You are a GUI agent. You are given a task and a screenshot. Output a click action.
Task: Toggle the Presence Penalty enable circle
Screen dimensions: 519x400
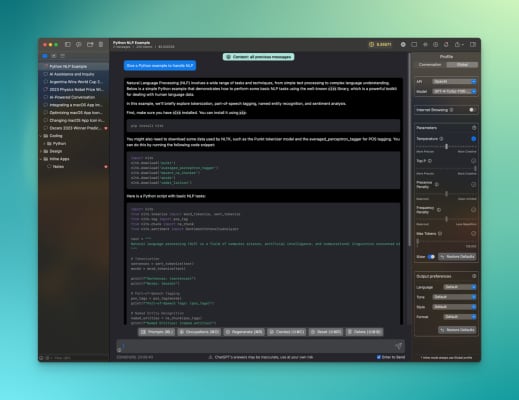[x=474, y=185]
